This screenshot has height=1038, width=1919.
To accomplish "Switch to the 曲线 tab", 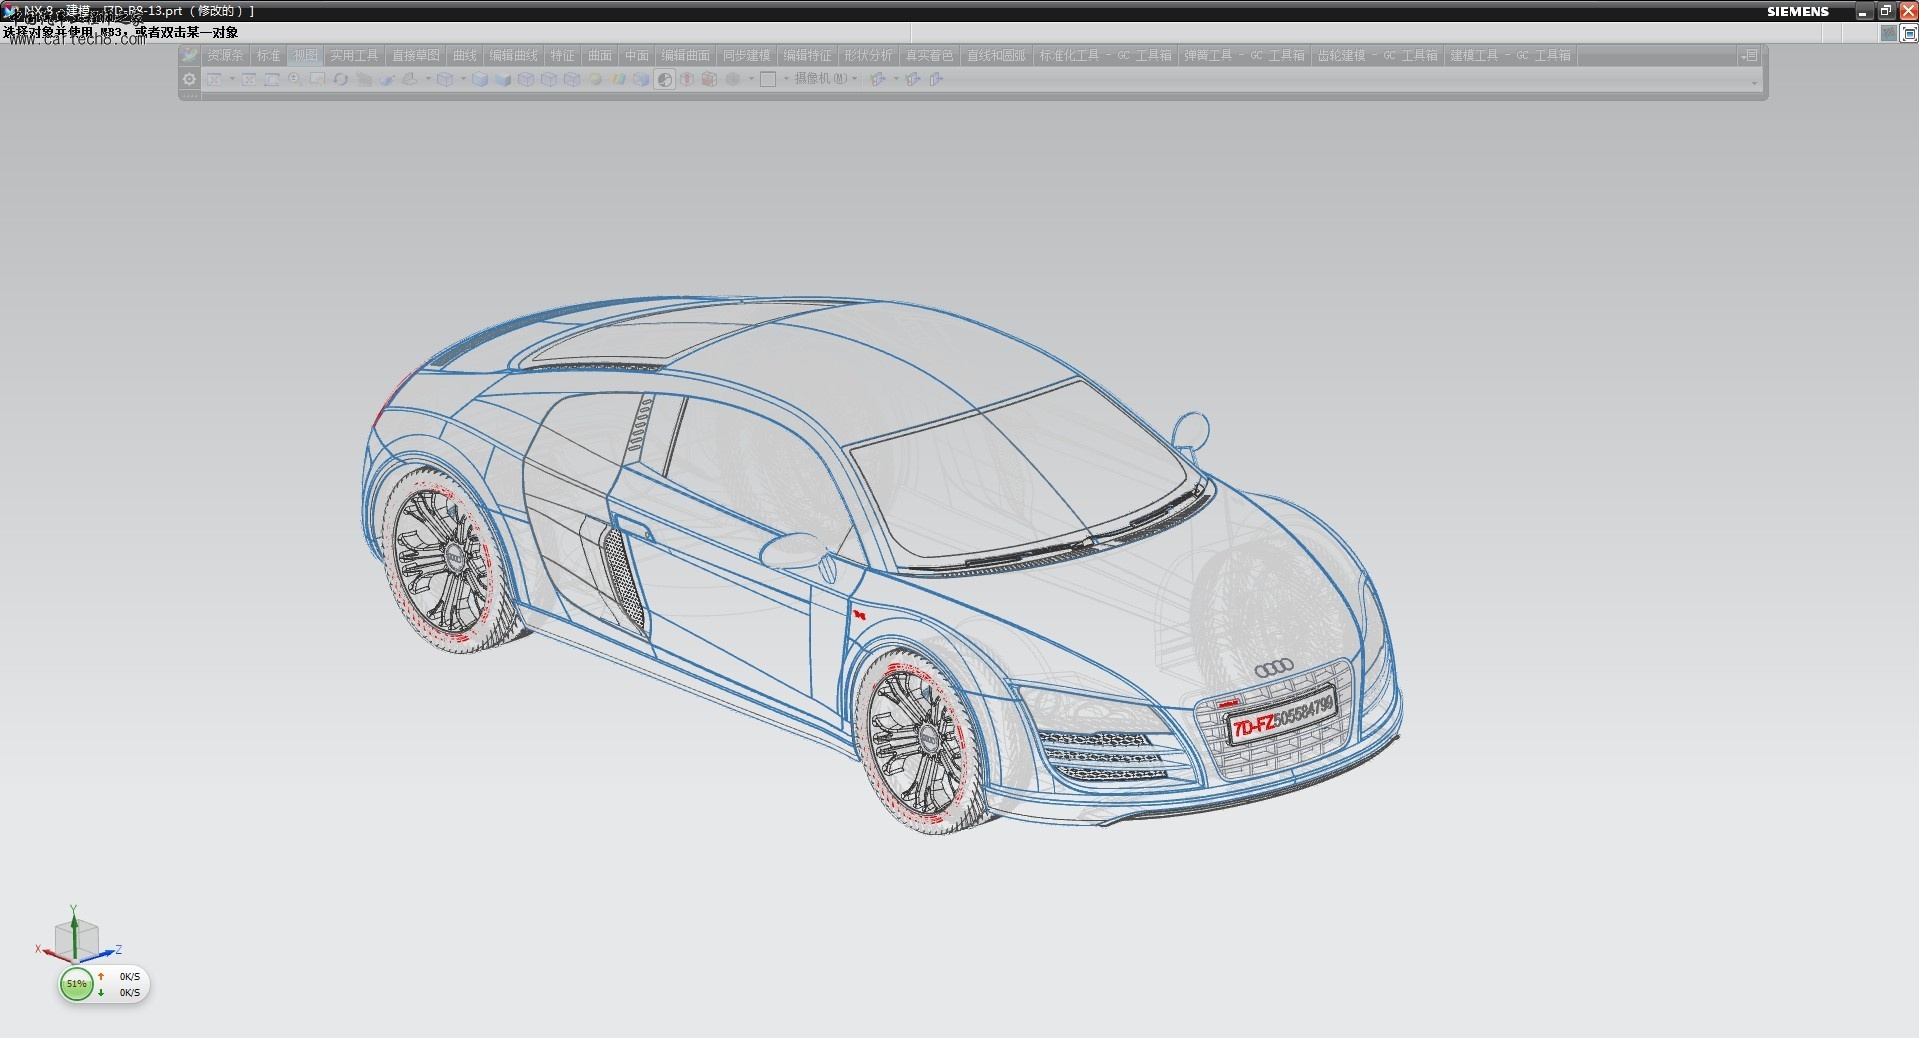I will coord(465,55).
